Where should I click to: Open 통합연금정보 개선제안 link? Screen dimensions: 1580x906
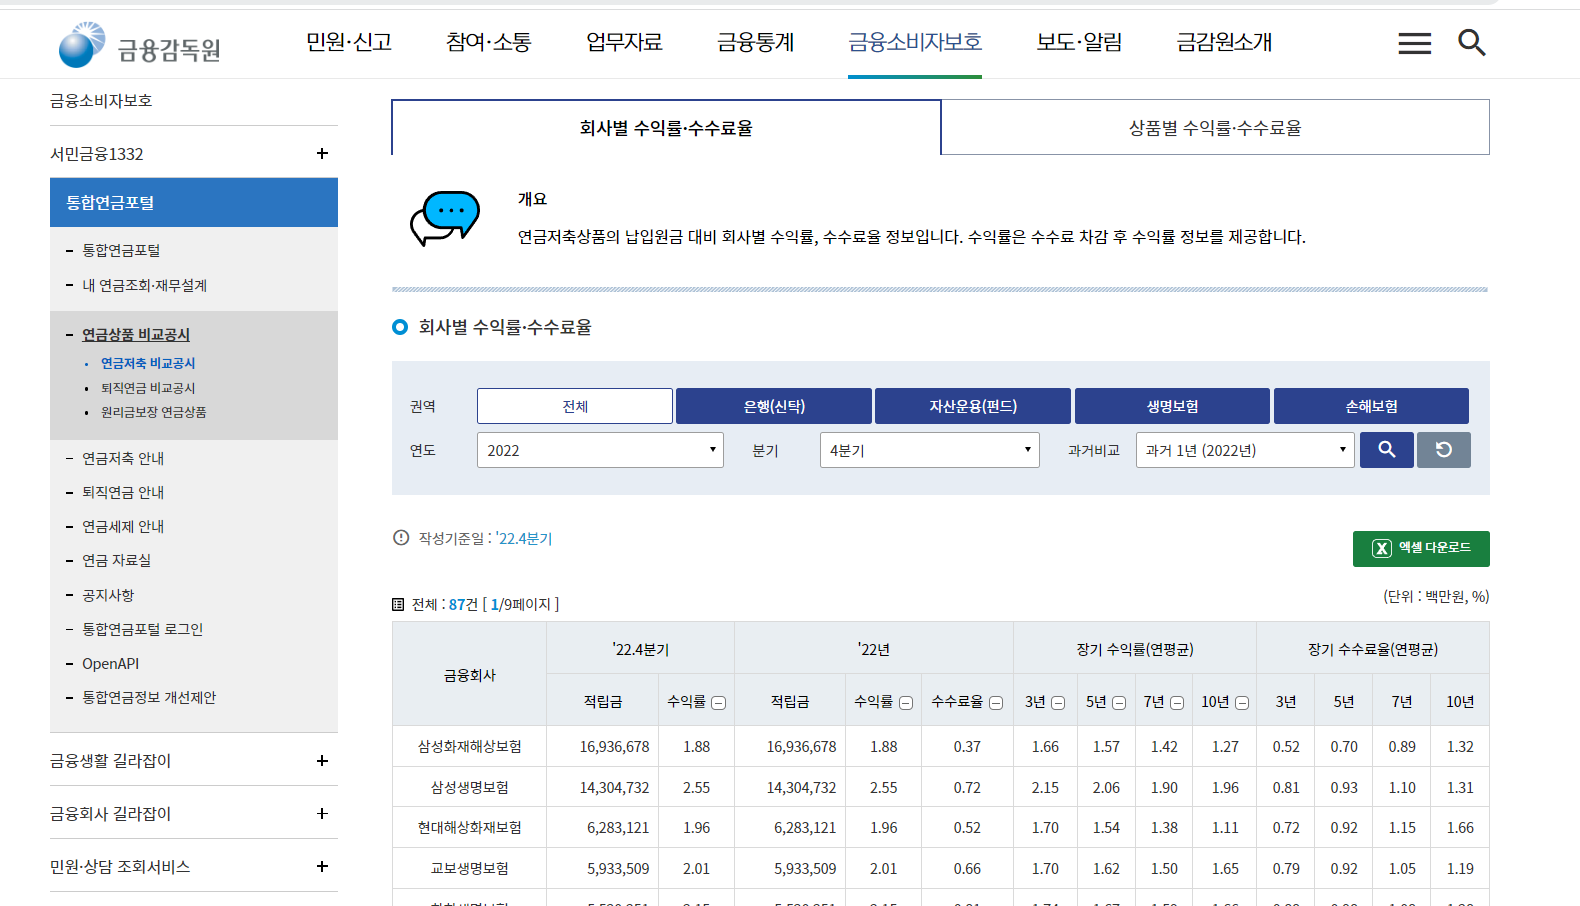click(149, 697)
